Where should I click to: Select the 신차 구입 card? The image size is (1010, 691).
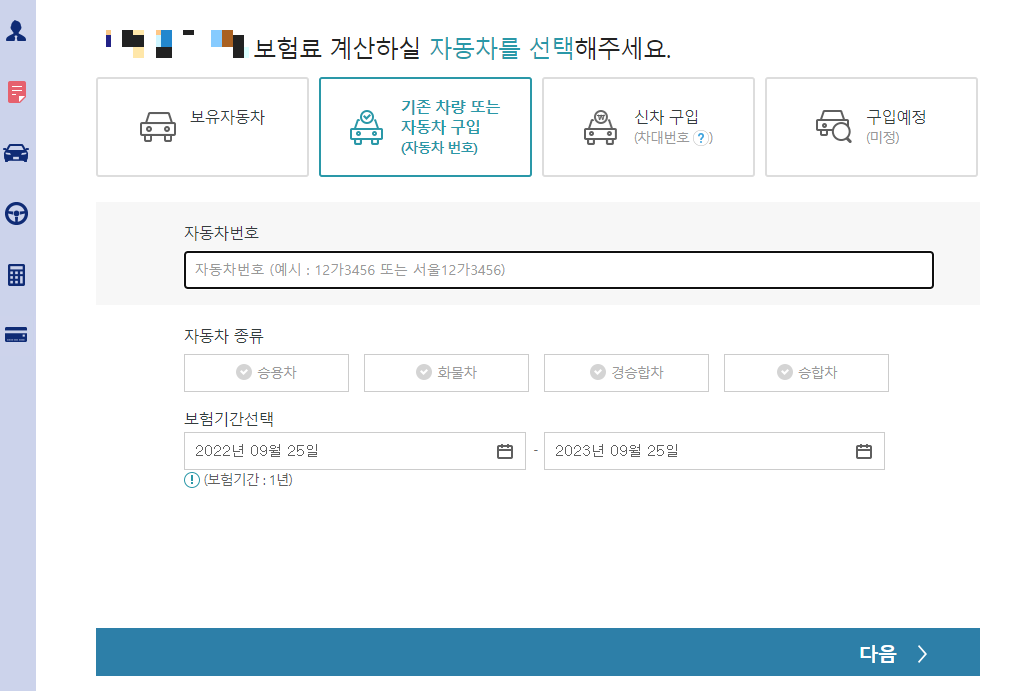tap(648, 127)
